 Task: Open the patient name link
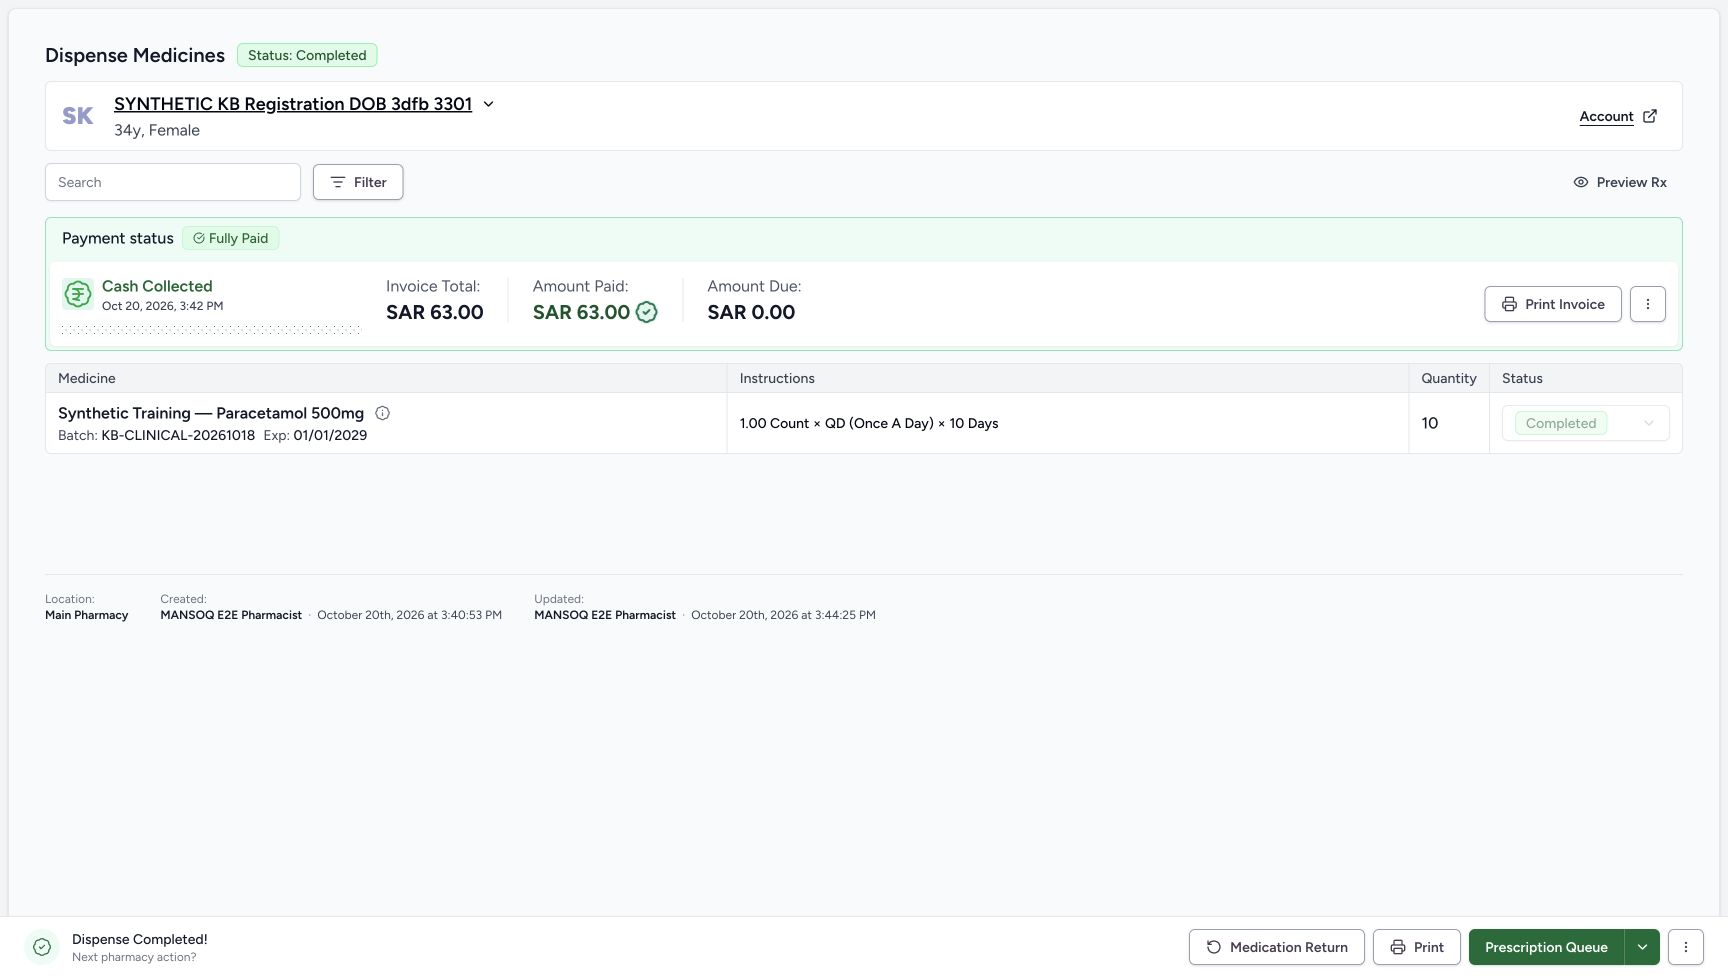click(293, 104)
